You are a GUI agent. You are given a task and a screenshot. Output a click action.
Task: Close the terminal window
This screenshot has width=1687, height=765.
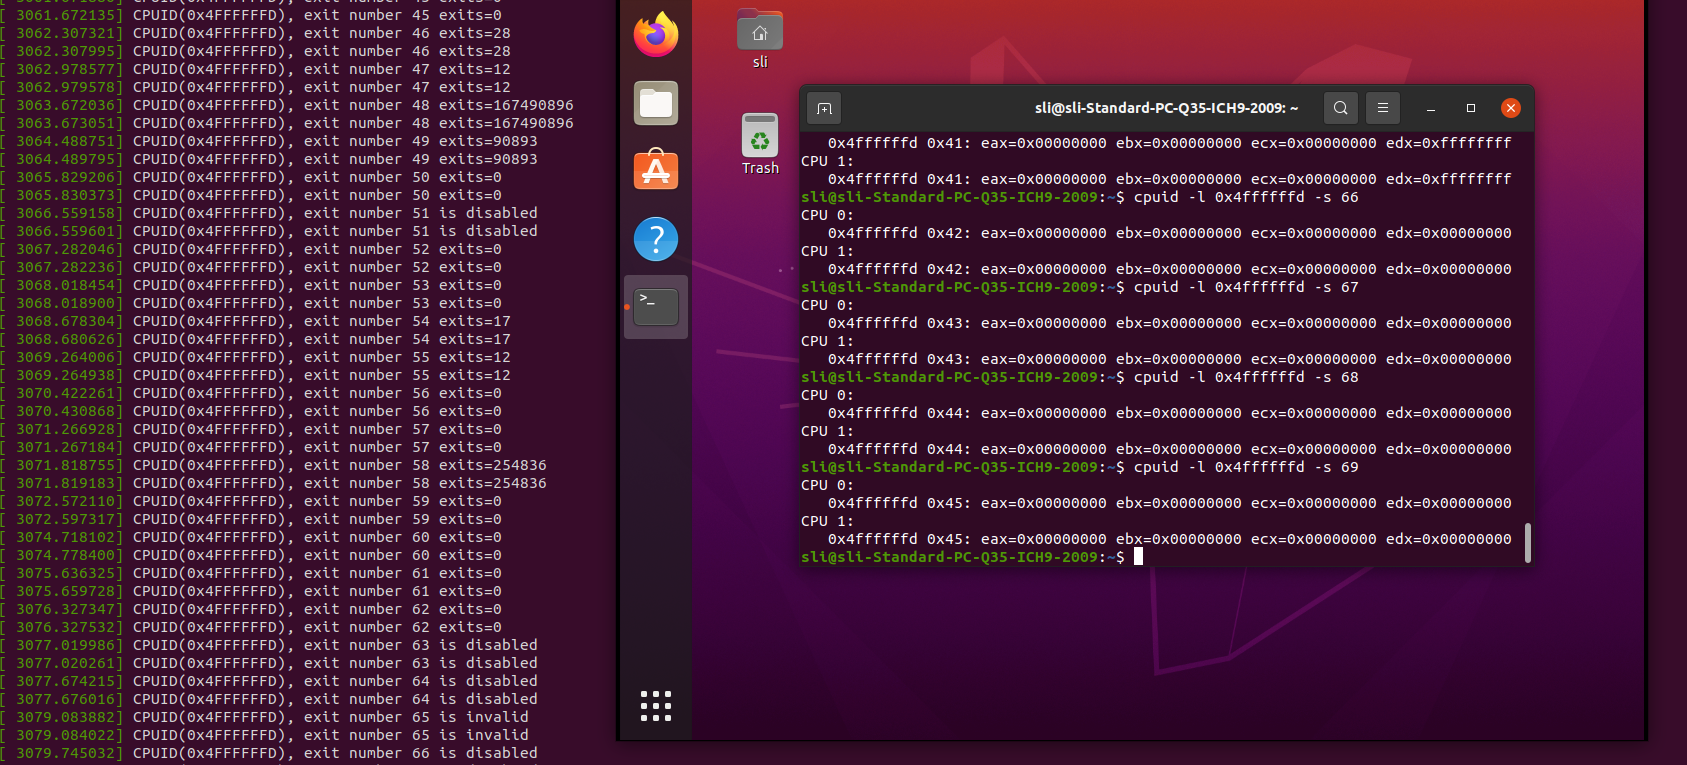[x=1511, y=108]
